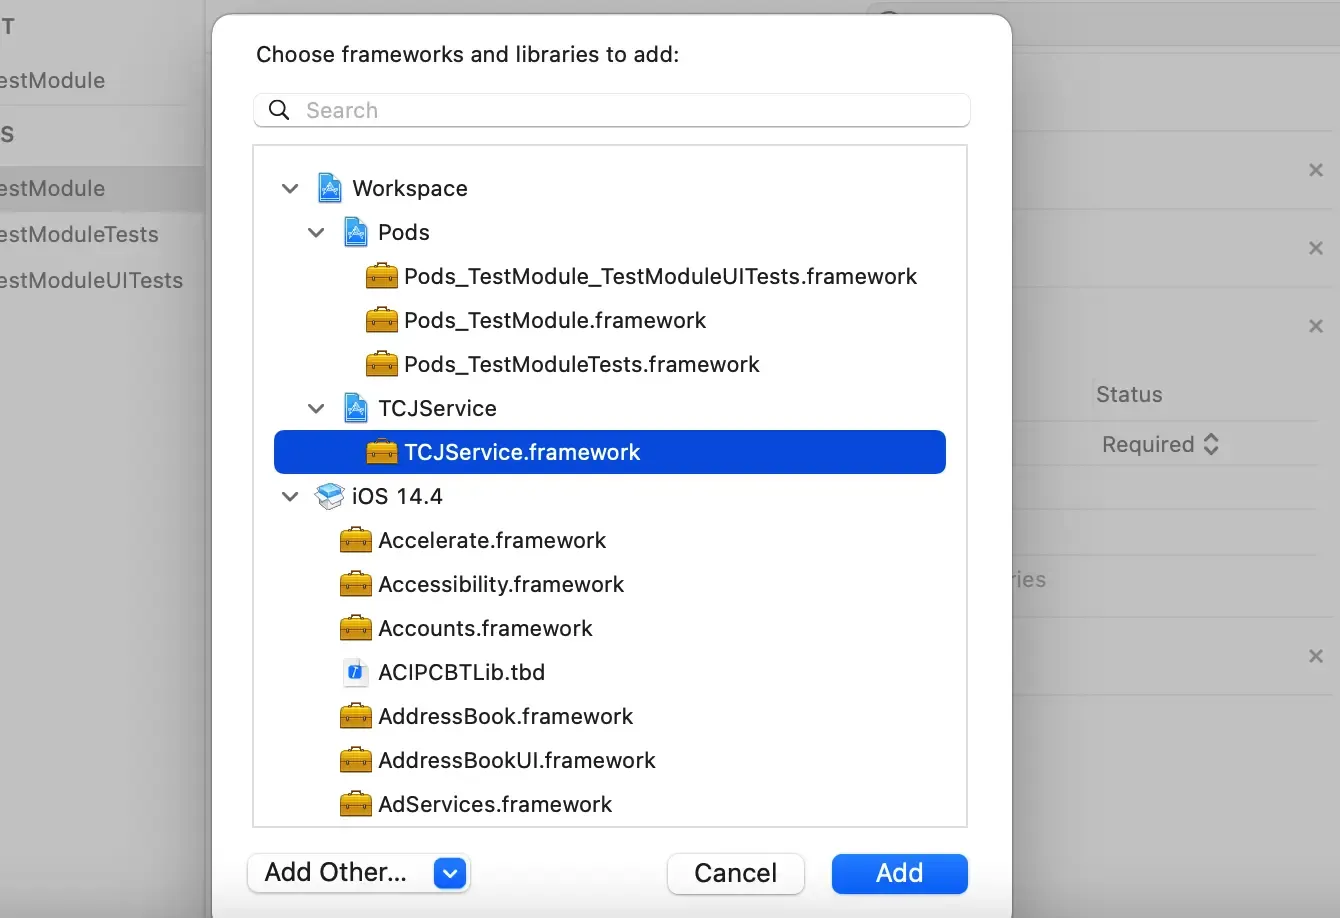Cancel the framework chooser dialog
The height and width of the screenshot is (918, 1340).
(735, 873)
